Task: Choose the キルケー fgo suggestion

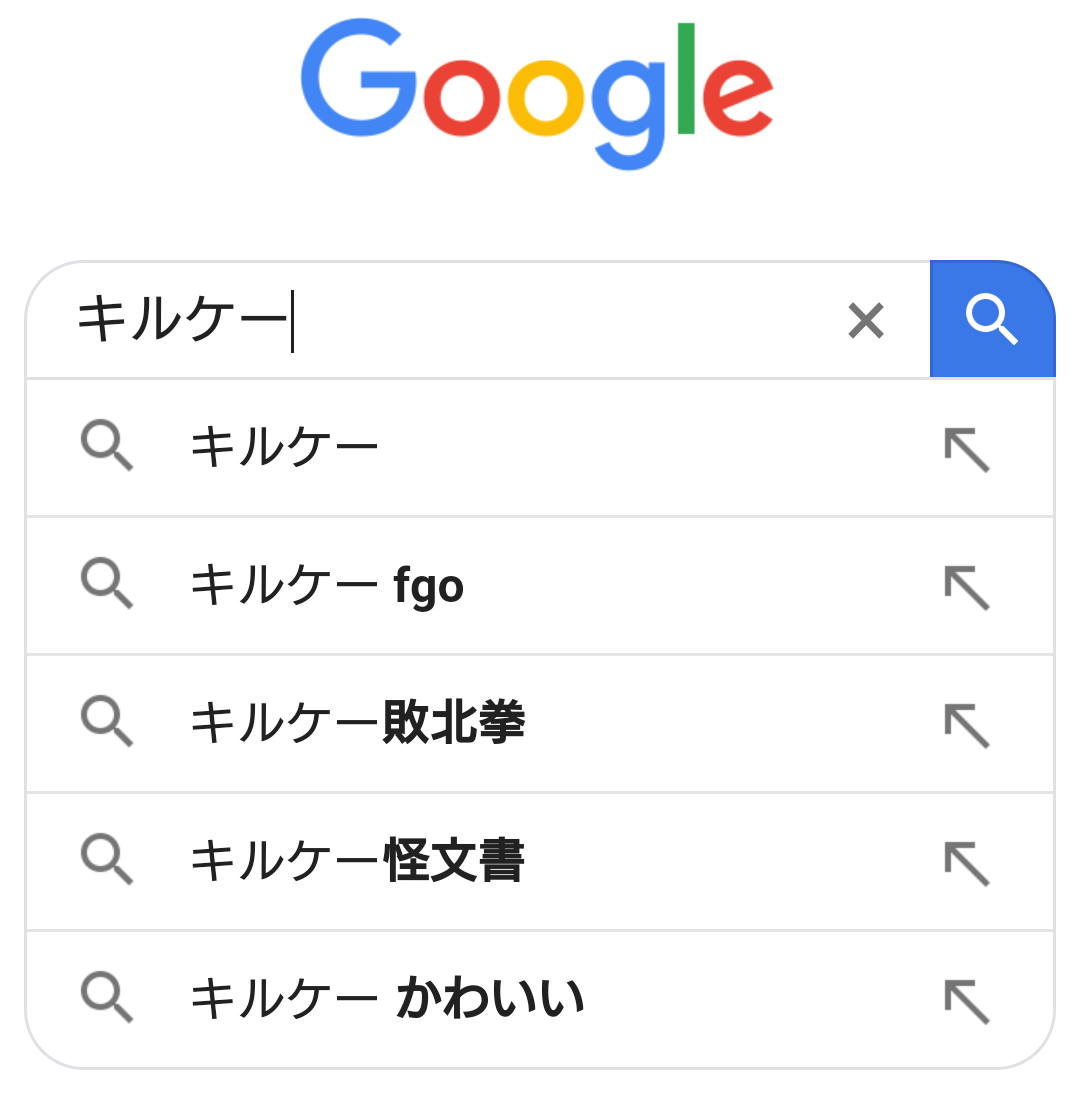Action: click(x=327, y=585)
